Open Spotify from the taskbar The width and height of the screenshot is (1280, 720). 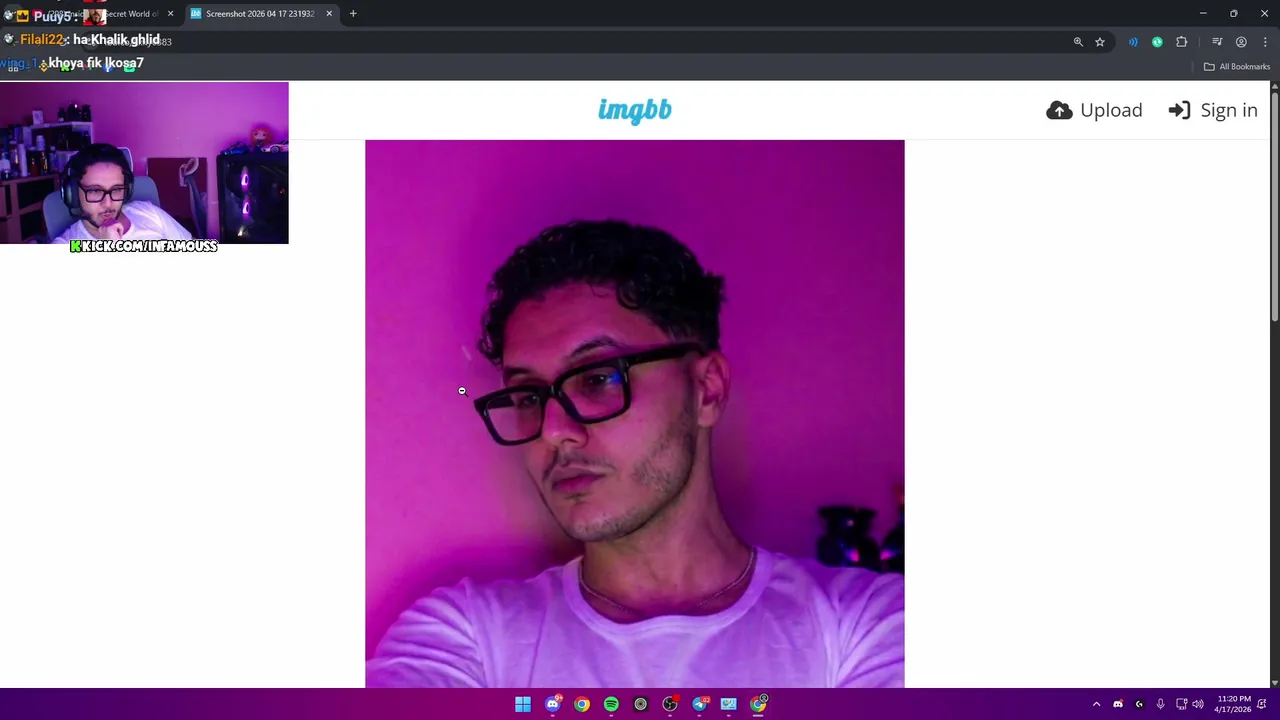[x=611, y=704]
